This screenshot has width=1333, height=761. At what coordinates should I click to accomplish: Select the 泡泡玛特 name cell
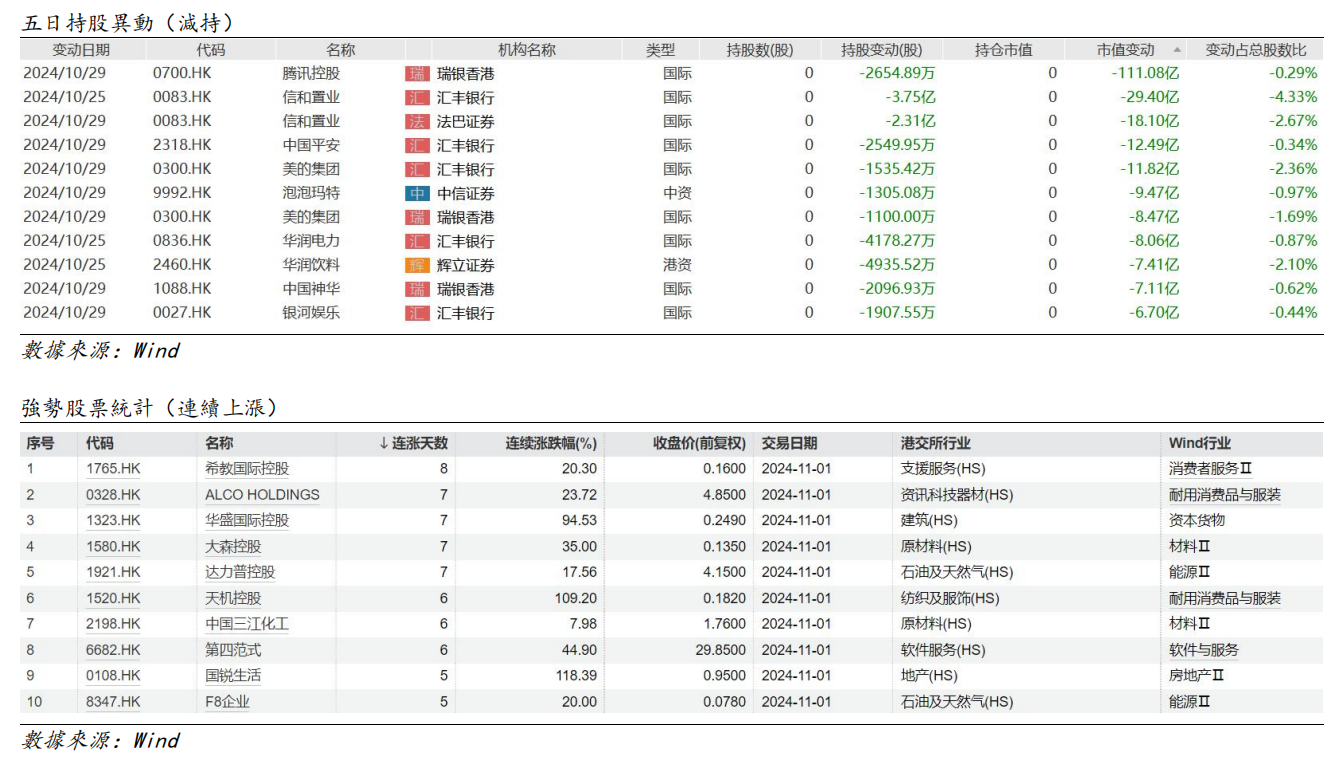tap(311, 194)
